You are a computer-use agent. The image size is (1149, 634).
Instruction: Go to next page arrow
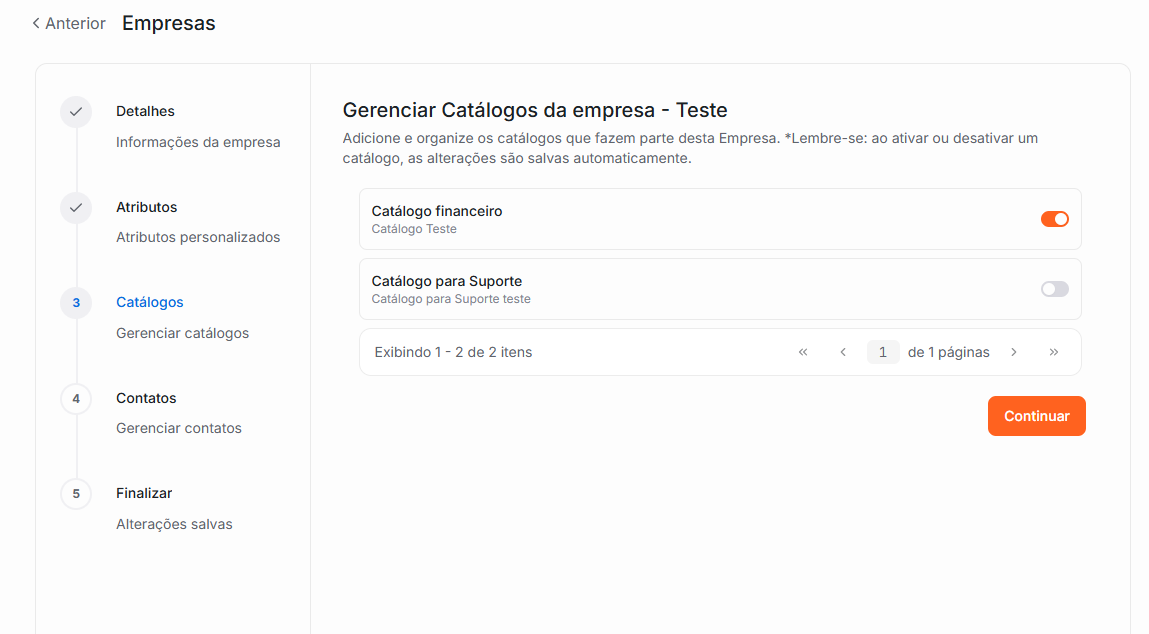[1014, 353]
